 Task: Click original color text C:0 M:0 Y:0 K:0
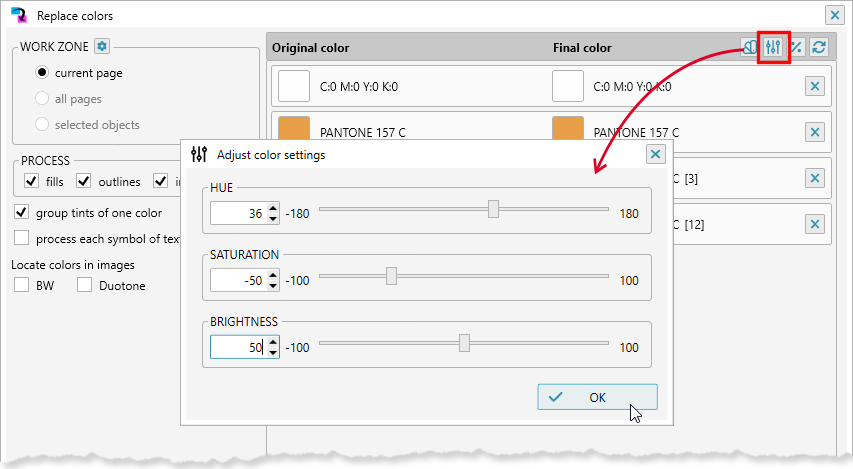359,87
